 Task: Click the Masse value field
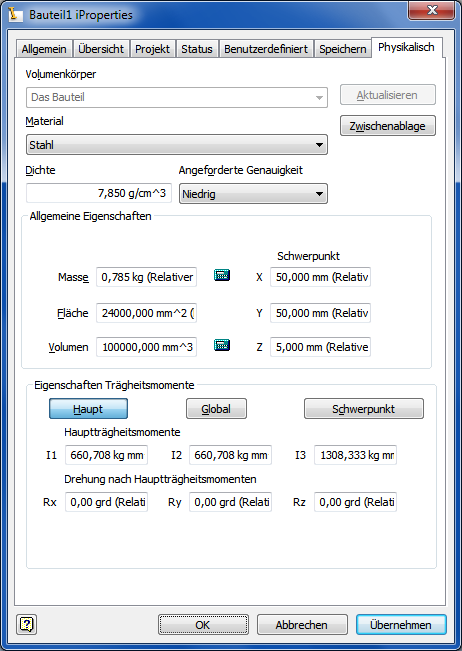(147, 277)
